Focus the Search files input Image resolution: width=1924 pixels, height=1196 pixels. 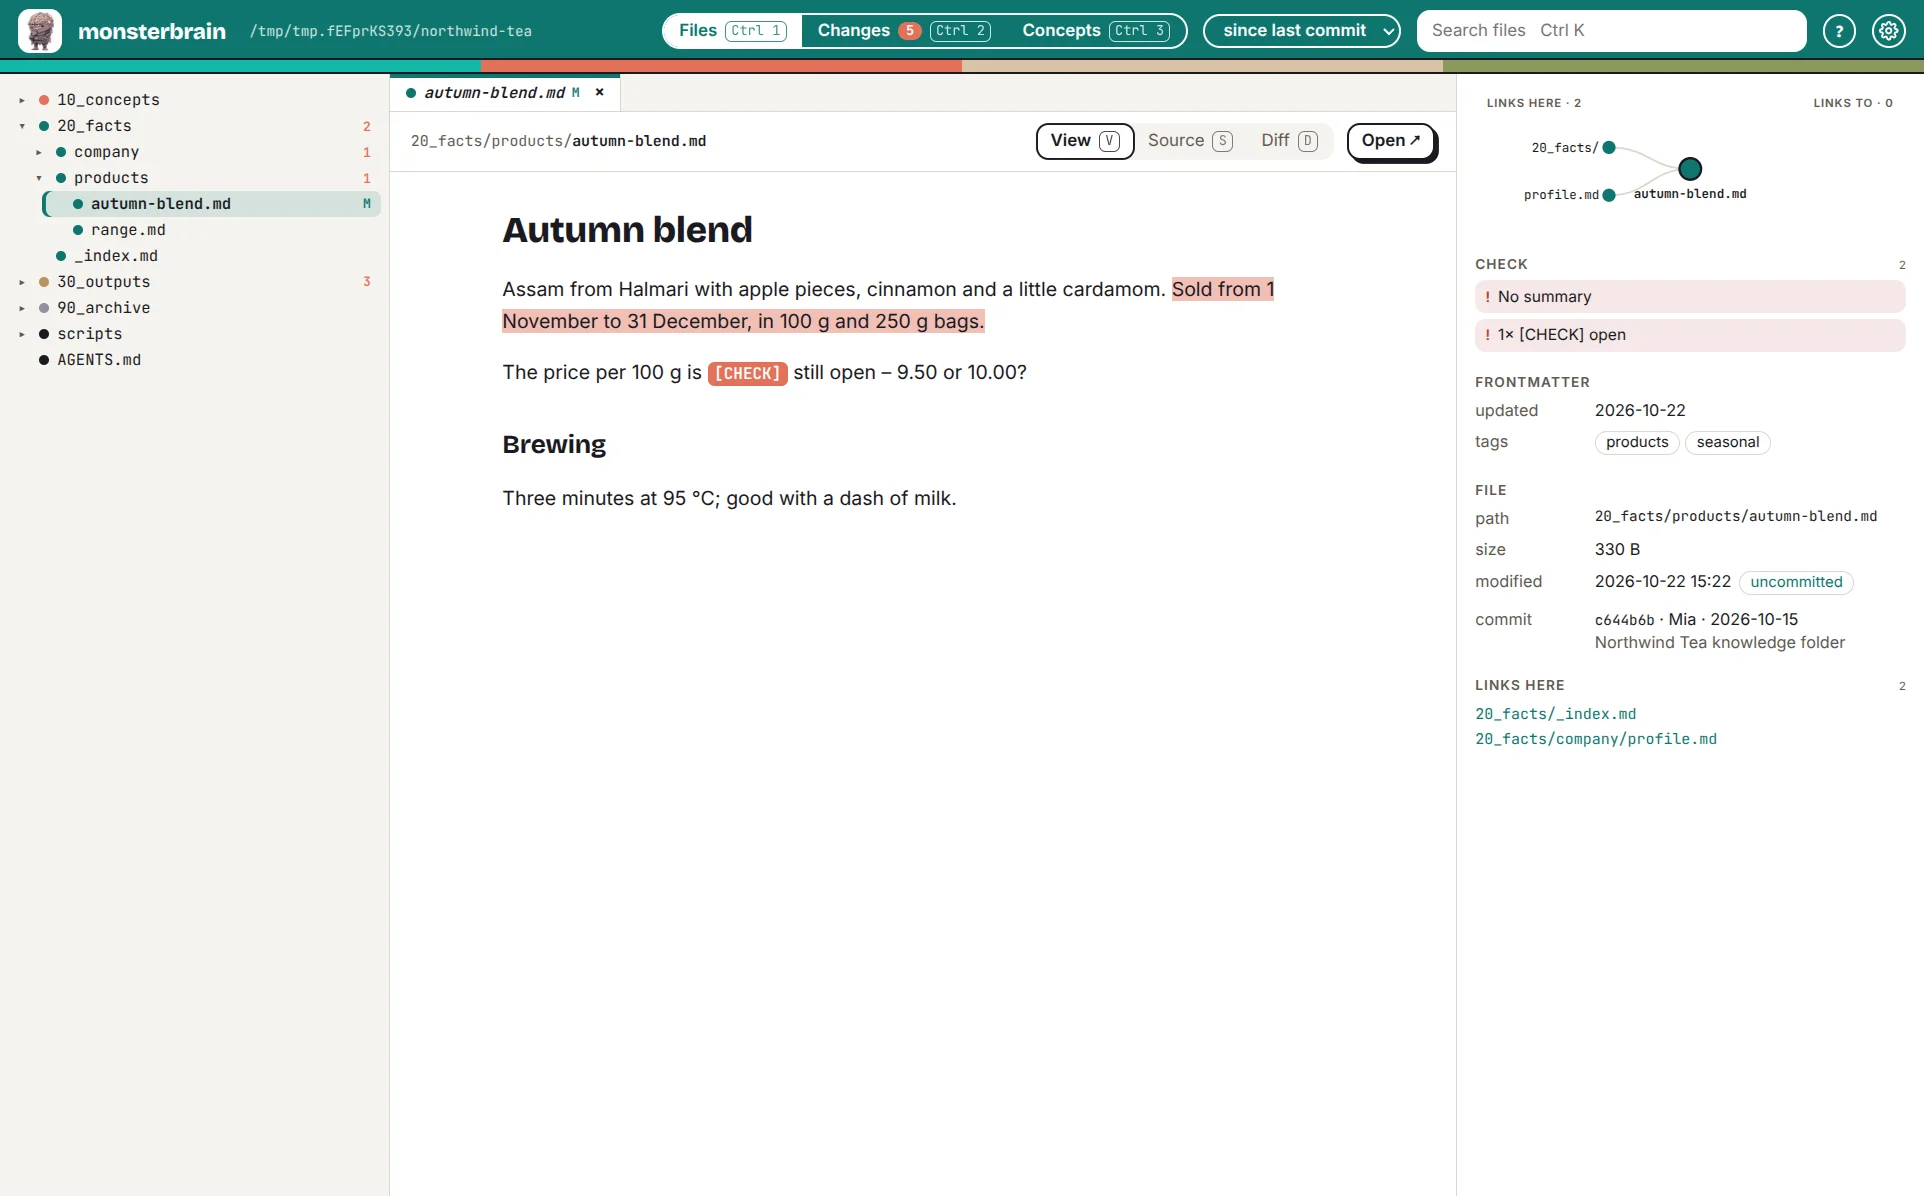pyautogui.click(x=1611, y=31)
